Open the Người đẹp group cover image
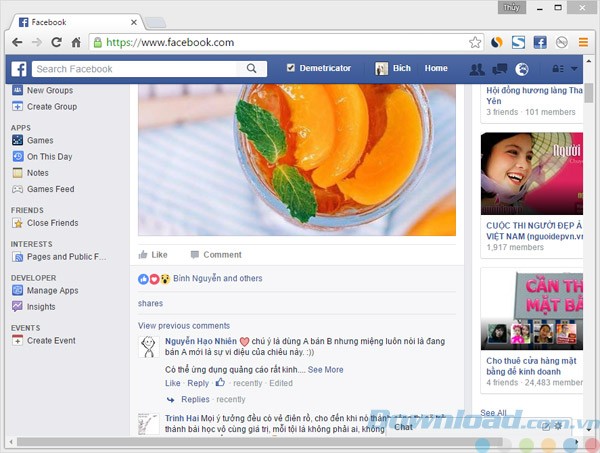 click(x=532, y=174)
